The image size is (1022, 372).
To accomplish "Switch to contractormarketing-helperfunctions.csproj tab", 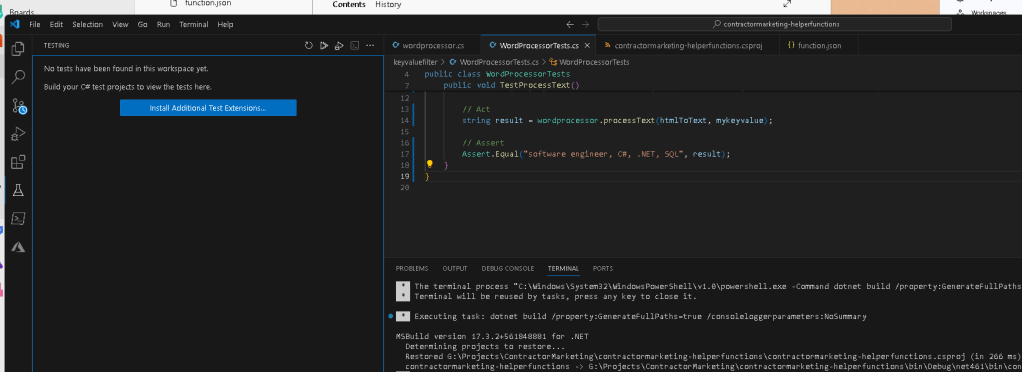I will pyautogui.click(x=687, y=46).
